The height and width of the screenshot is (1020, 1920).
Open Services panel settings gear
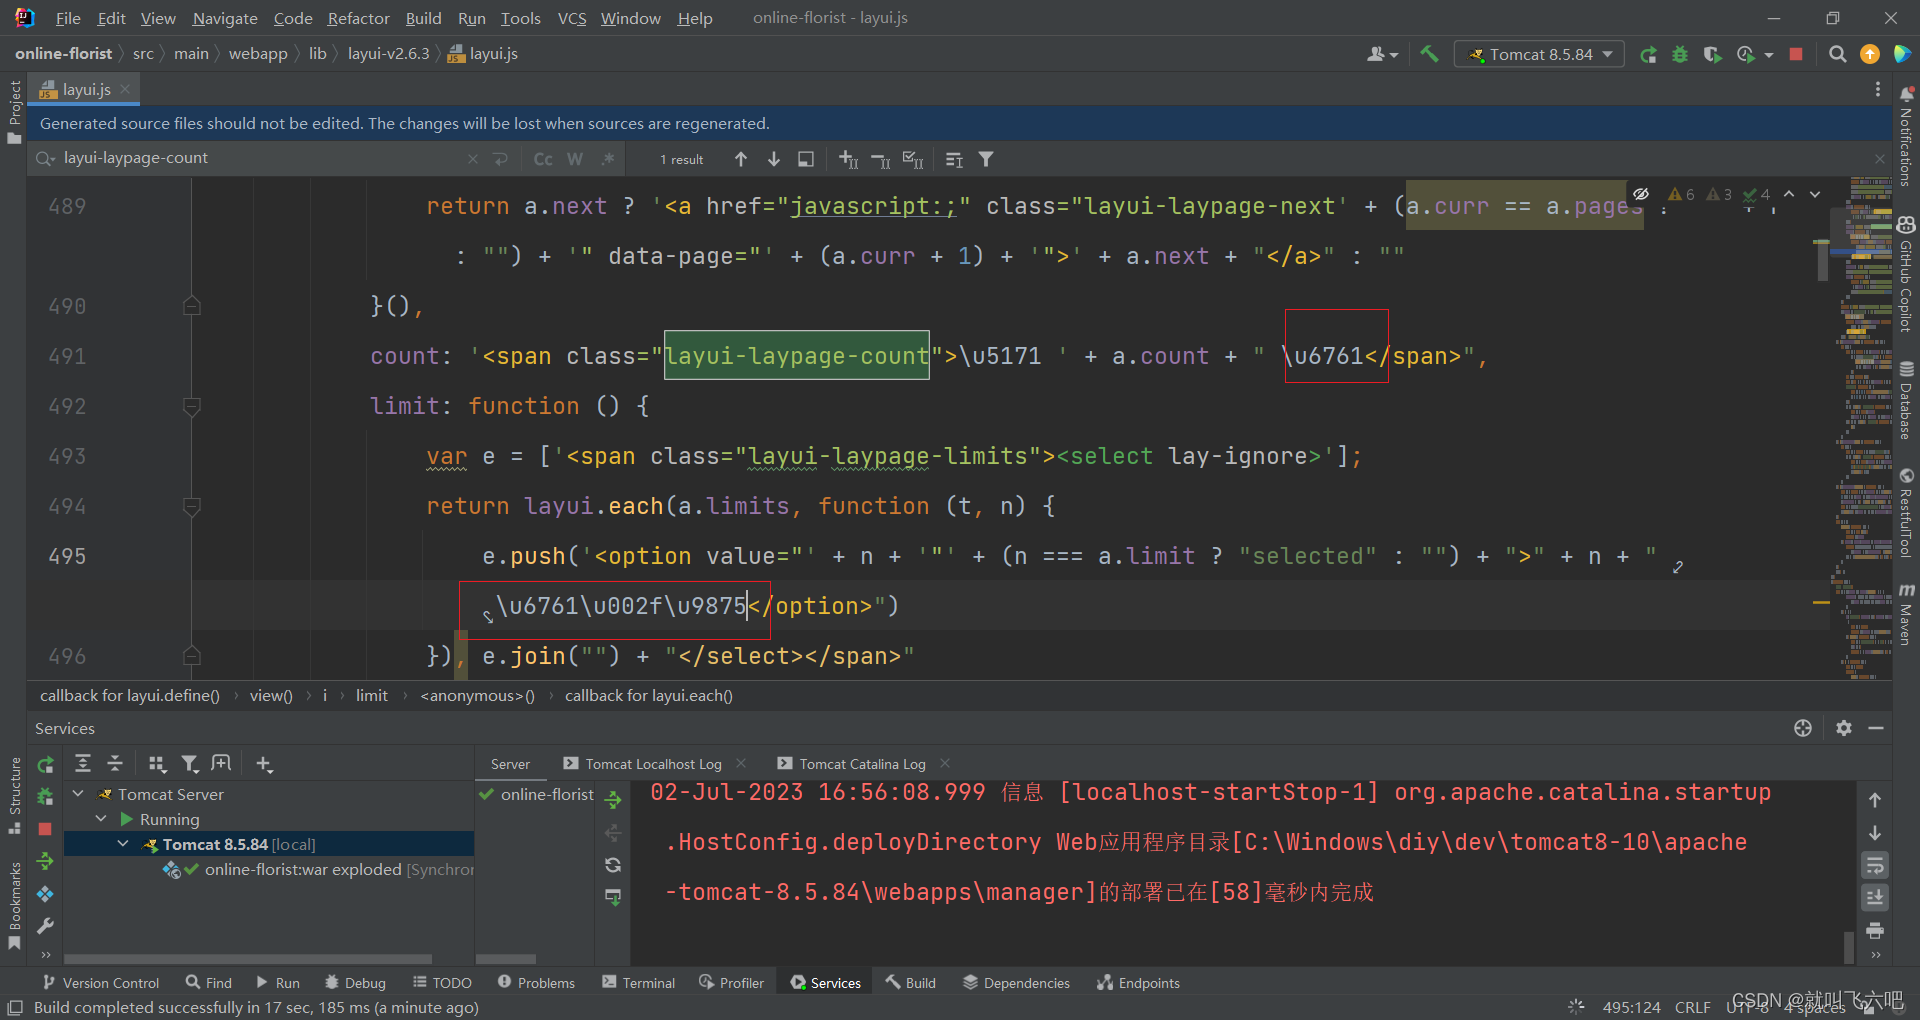1844,728
